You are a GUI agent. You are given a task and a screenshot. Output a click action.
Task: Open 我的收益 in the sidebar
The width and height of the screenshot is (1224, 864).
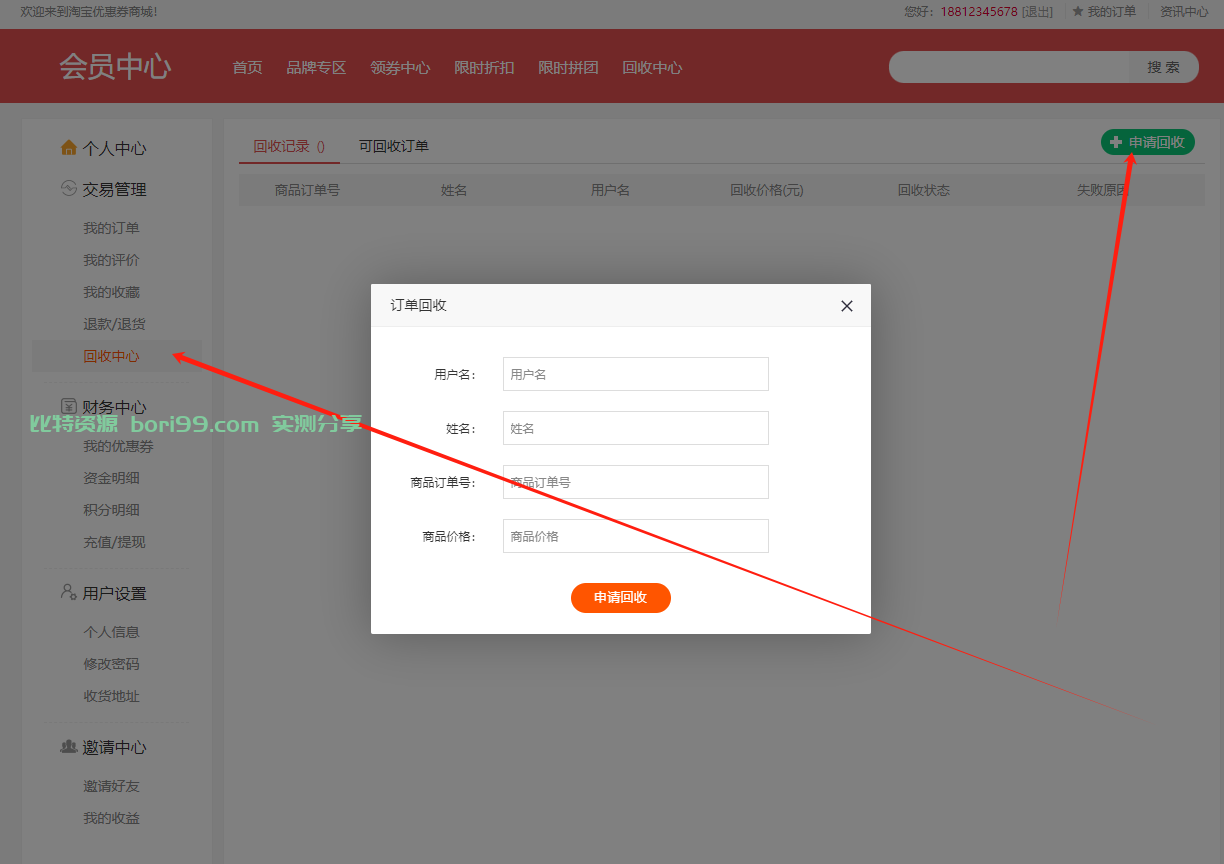coord(111,818)
